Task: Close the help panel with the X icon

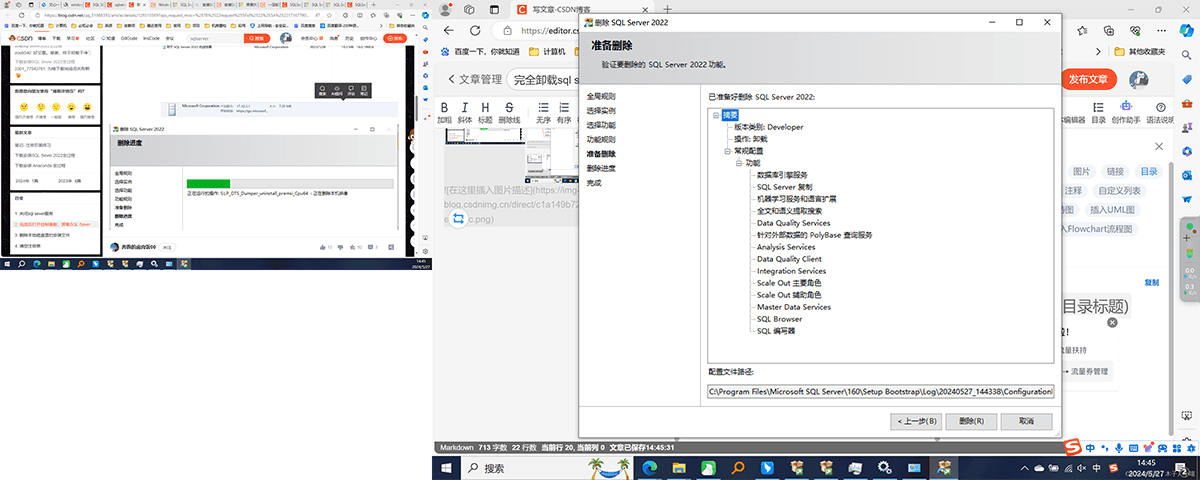Action: [x=1158, y=147]
